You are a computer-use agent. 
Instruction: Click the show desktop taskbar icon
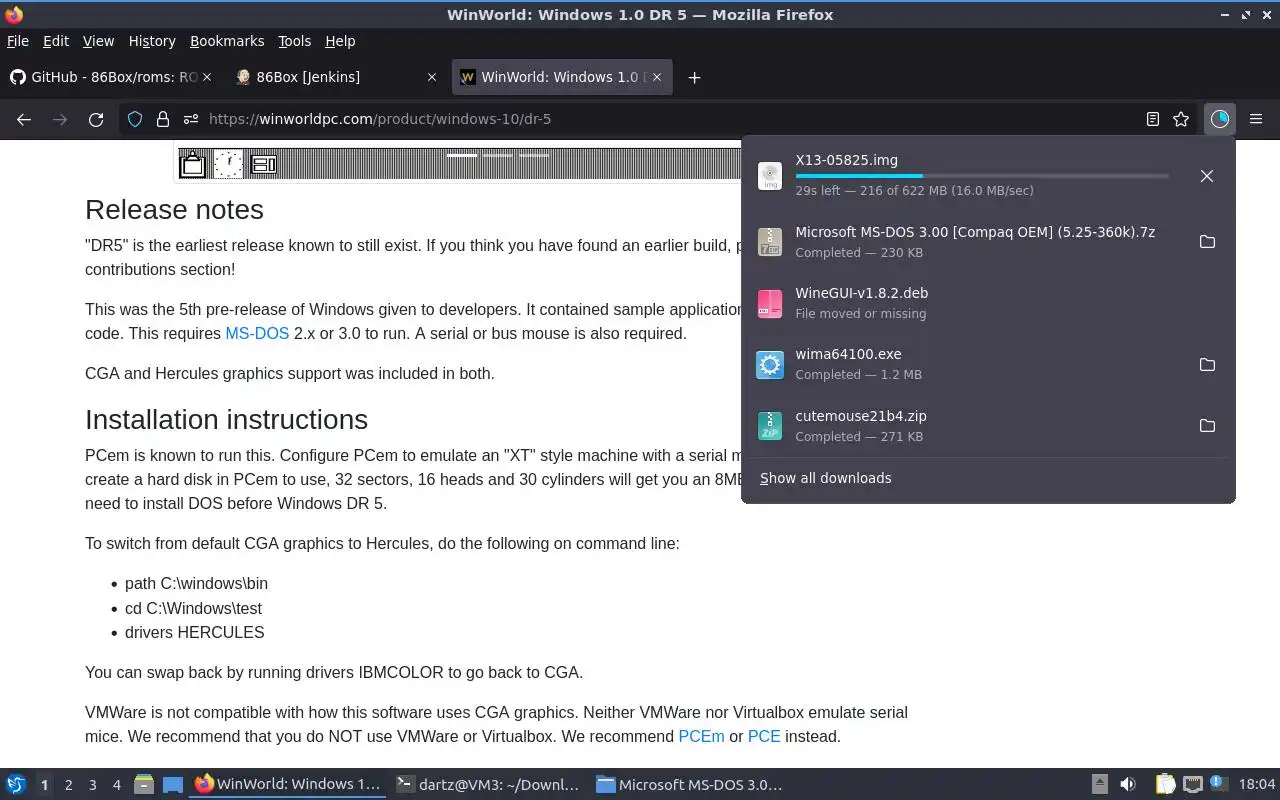tap(172, 785)
